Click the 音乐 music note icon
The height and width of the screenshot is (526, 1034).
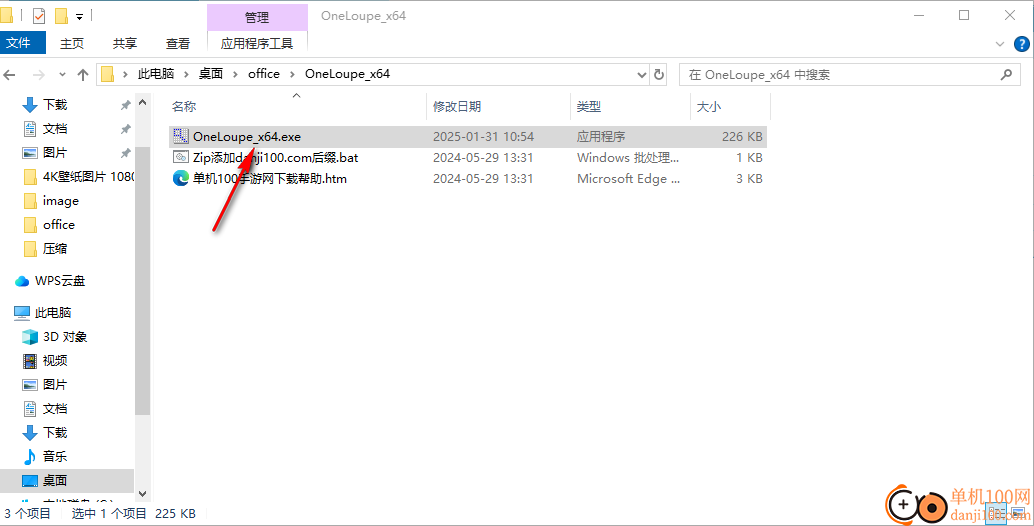[x=30, y=457]
